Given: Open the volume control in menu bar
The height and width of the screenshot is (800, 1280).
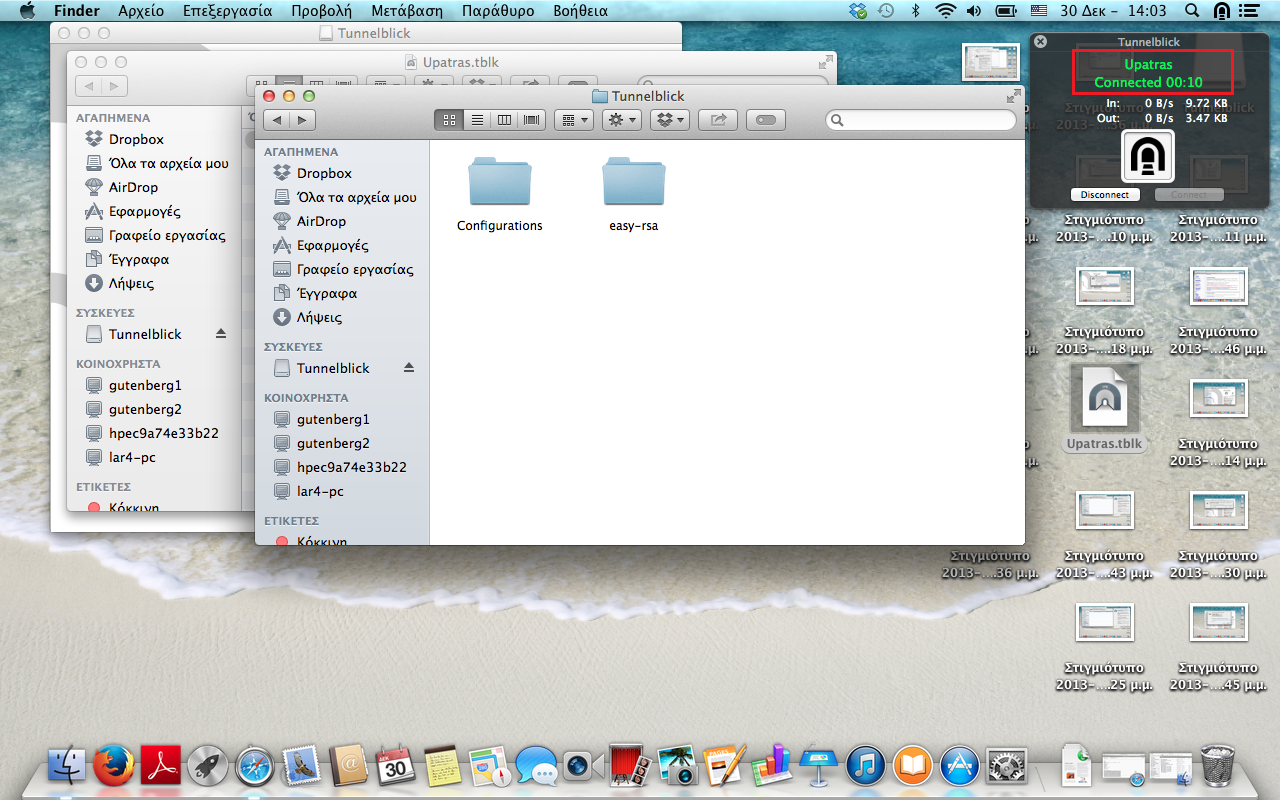Looking at the screenshot, I should coord(974,11).
